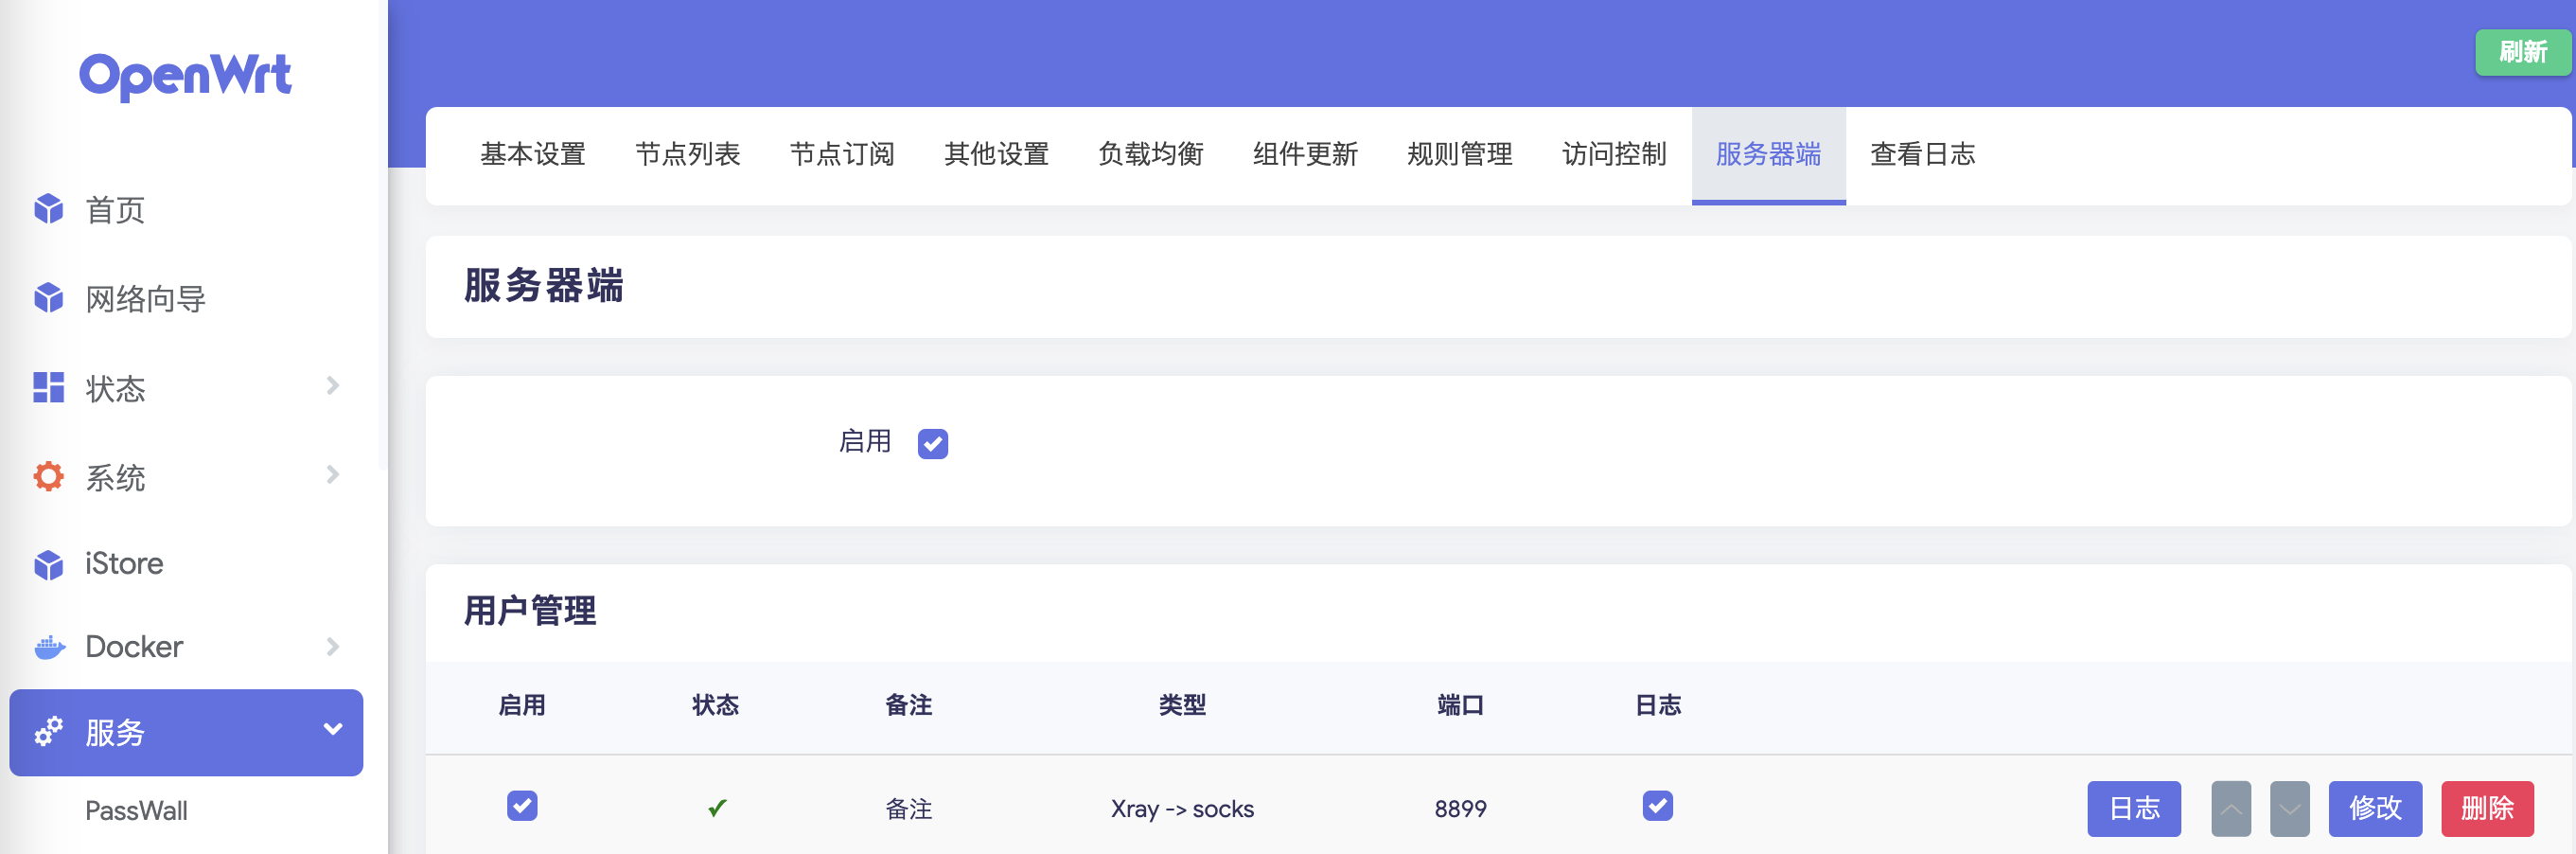Switch to the 节点列表 tab
This screenshot has width=2576, height=854.
pyautogui.click(x=688, y=154)
